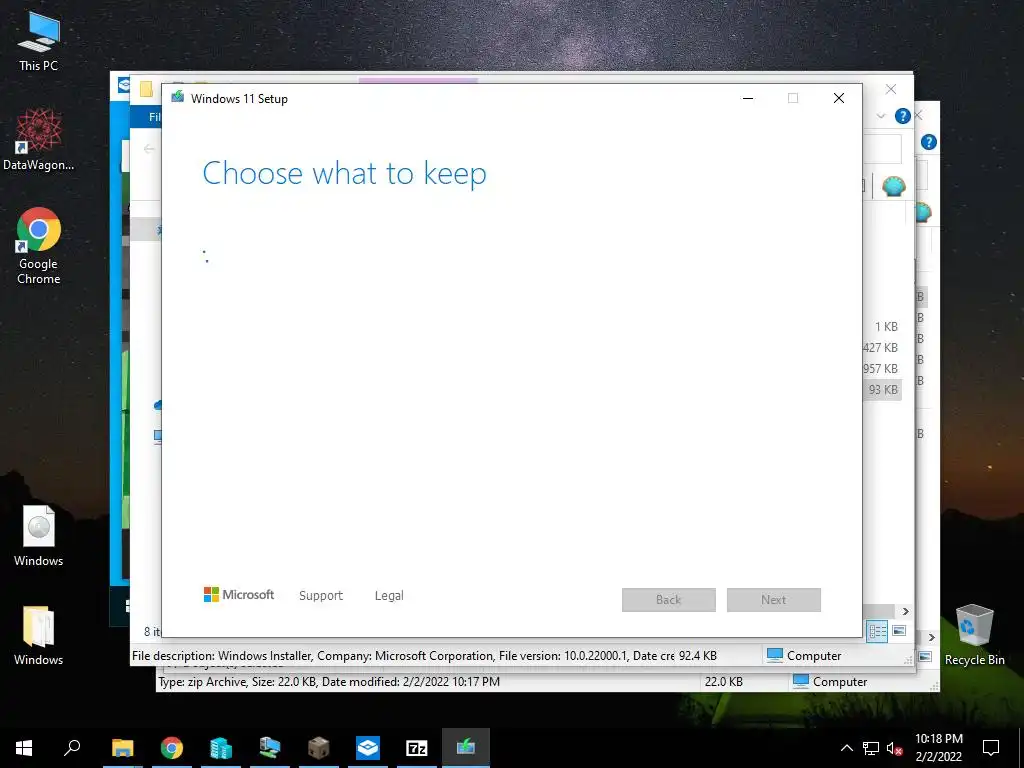Viewport: 1024px width, 768px height.
Task: Select the 957 KB file size cell
Action: [880, 368]
